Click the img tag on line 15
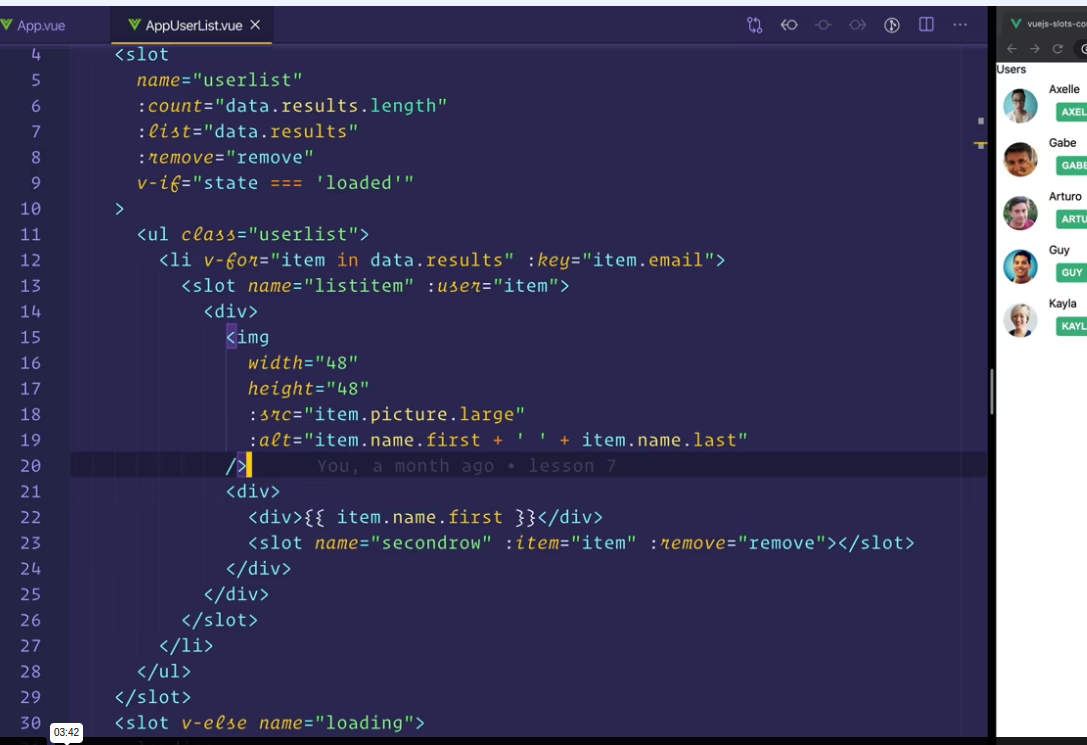The height and width of the screenshot is (745, 1087). (x=247, y=338)
